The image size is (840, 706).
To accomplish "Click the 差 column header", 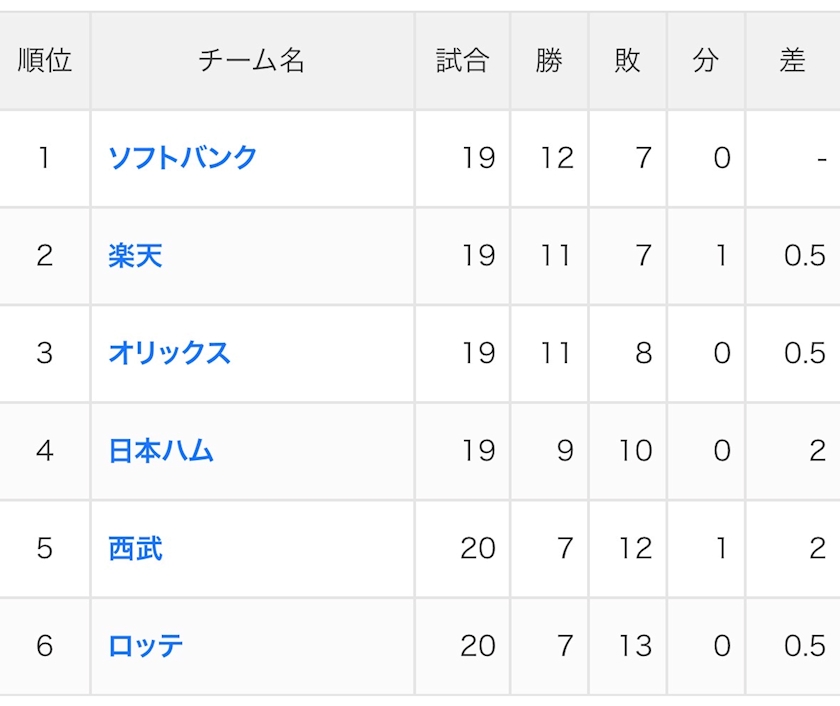I will point(793,60).
